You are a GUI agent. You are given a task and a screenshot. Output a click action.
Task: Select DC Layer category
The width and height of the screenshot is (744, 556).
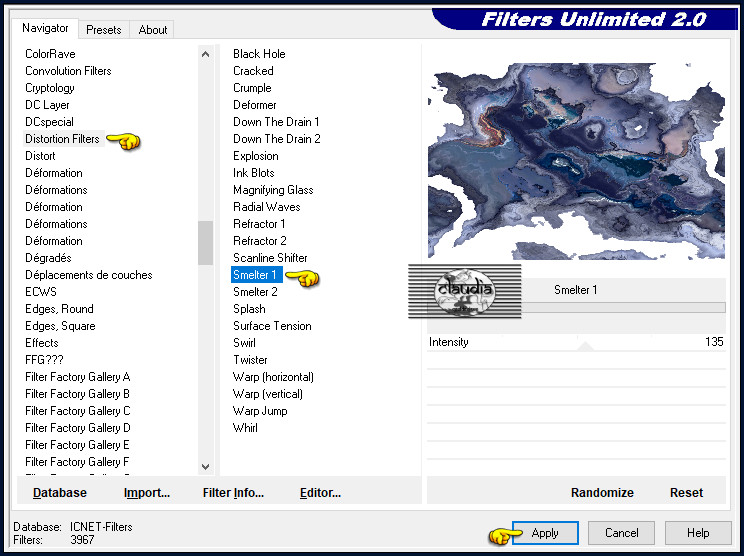[x=47, y=105]
